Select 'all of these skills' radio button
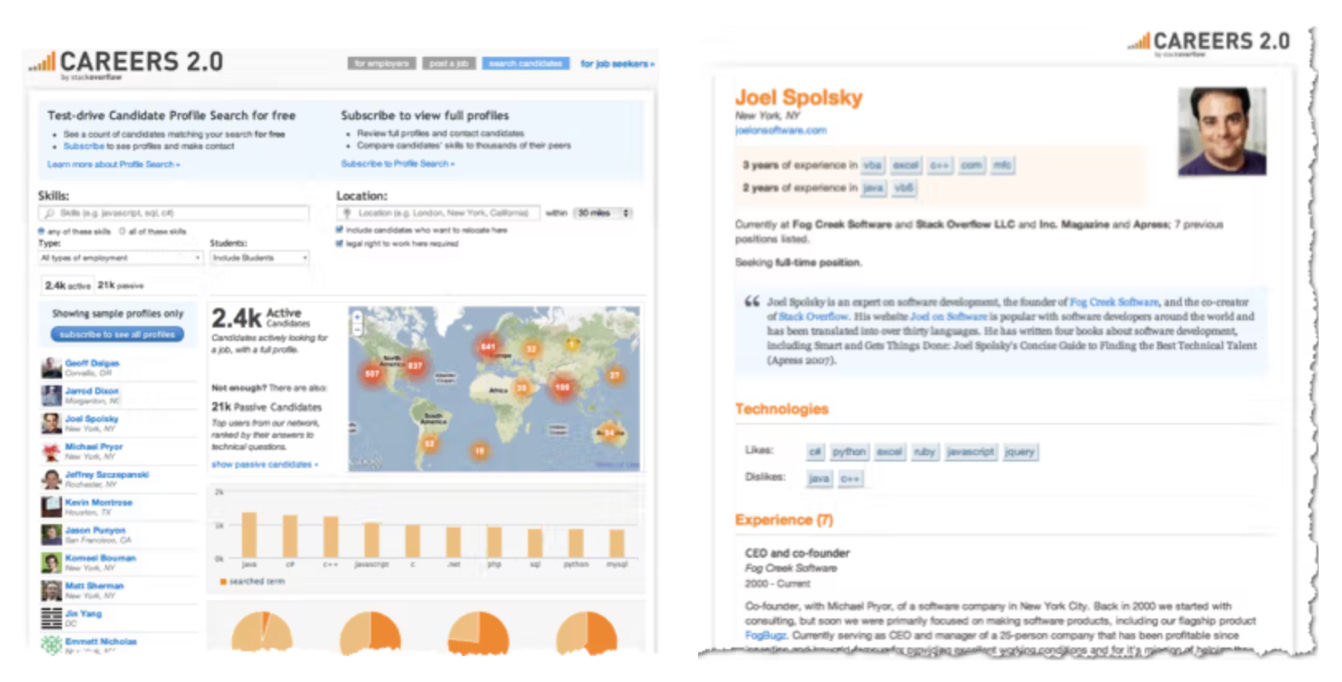This screenshot has height=682, width=1342. click(122, 231)
